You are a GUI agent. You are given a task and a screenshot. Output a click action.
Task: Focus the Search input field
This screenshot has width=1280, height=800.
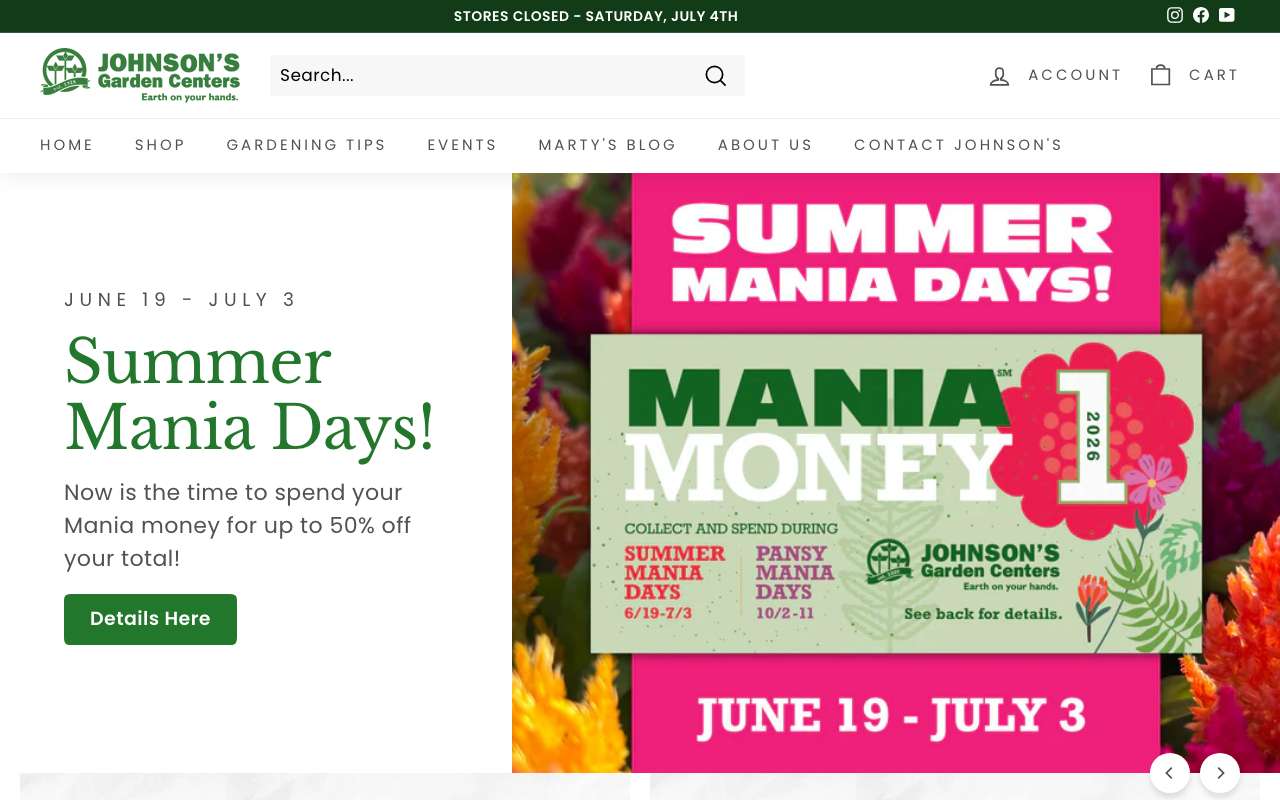coord(485,75)
